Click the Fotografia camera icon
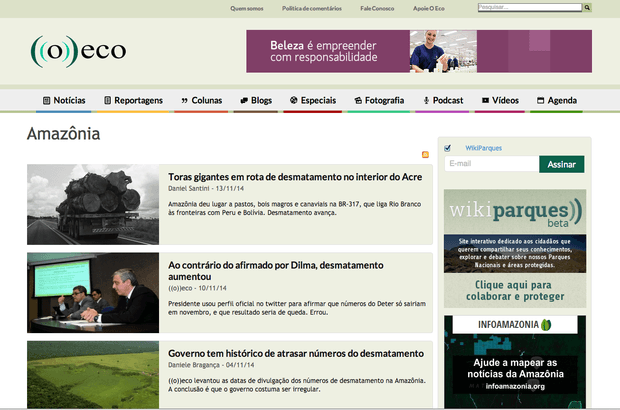This screenshot has height=410, width=620. click(358, 100)
